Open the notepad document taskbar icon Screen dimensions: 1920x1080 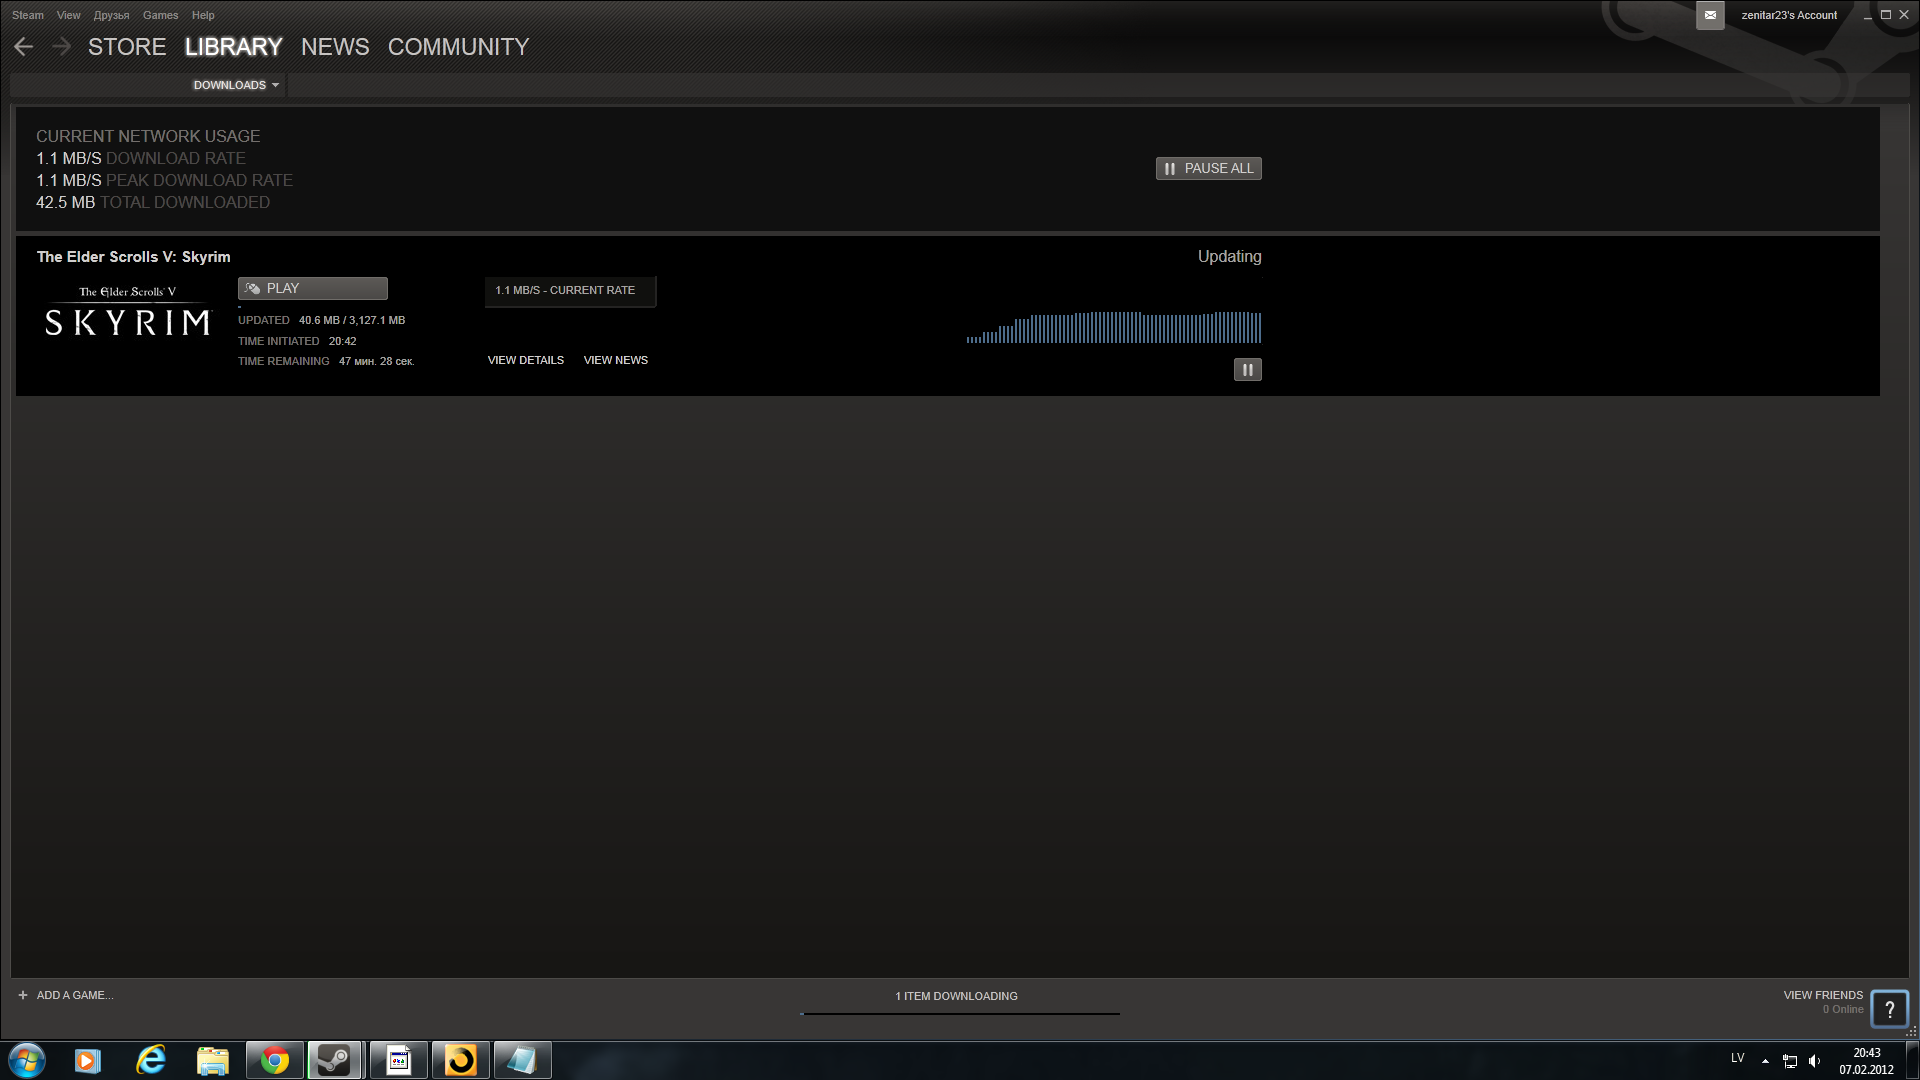399,1060
